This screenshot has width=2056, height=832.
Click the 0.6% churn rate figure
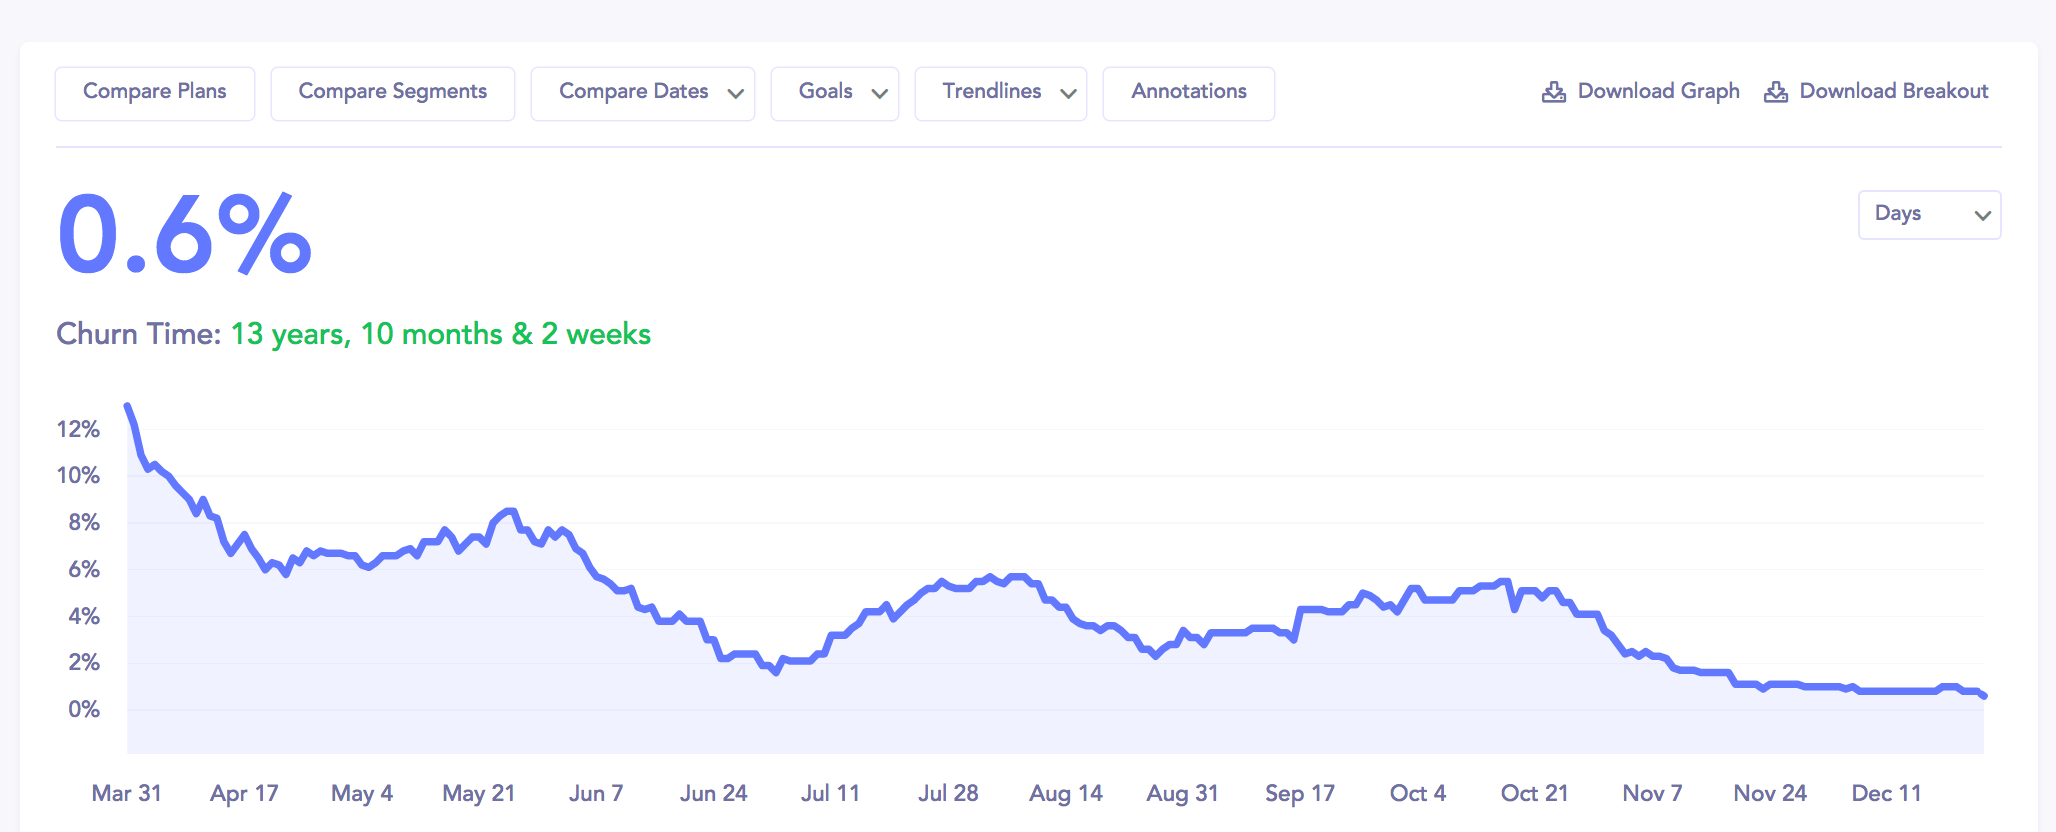pos(185,236)
